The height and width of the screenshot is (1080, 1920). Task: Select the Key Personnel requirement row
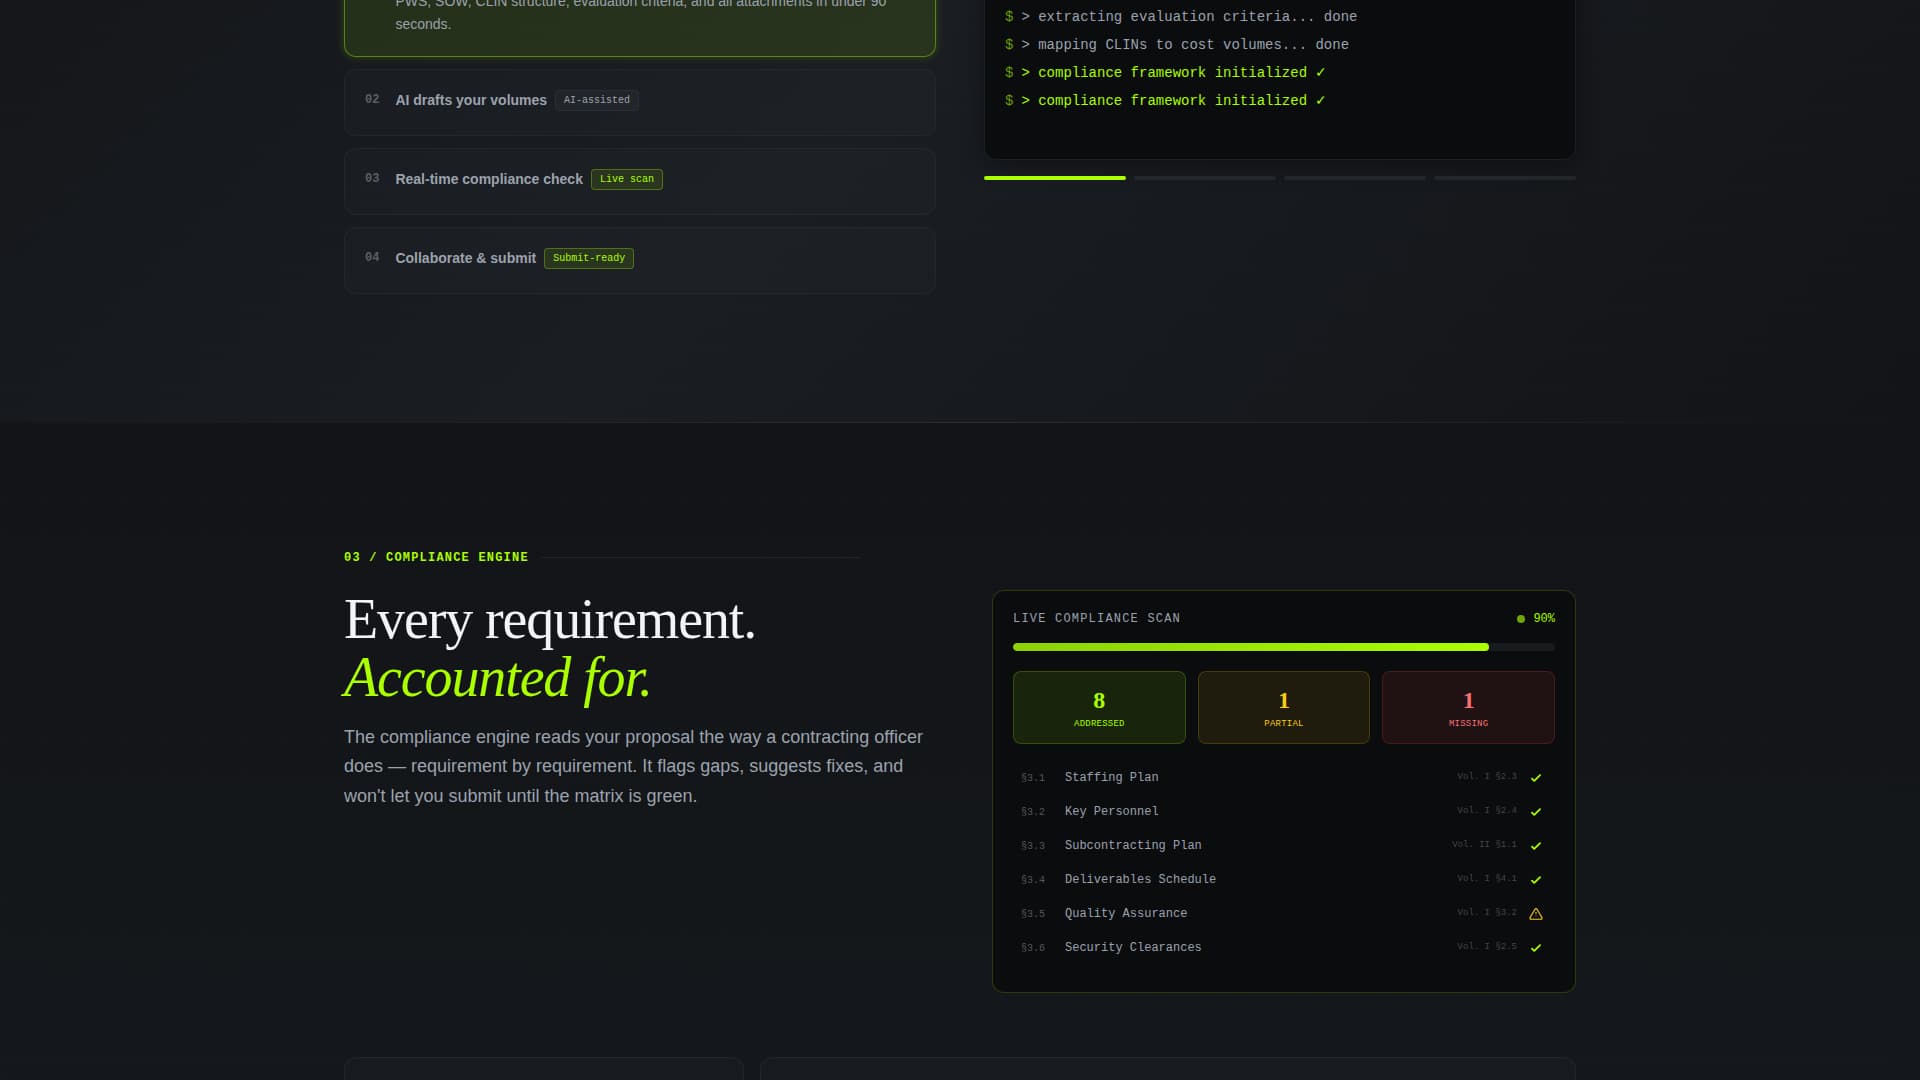point(1283,811)
